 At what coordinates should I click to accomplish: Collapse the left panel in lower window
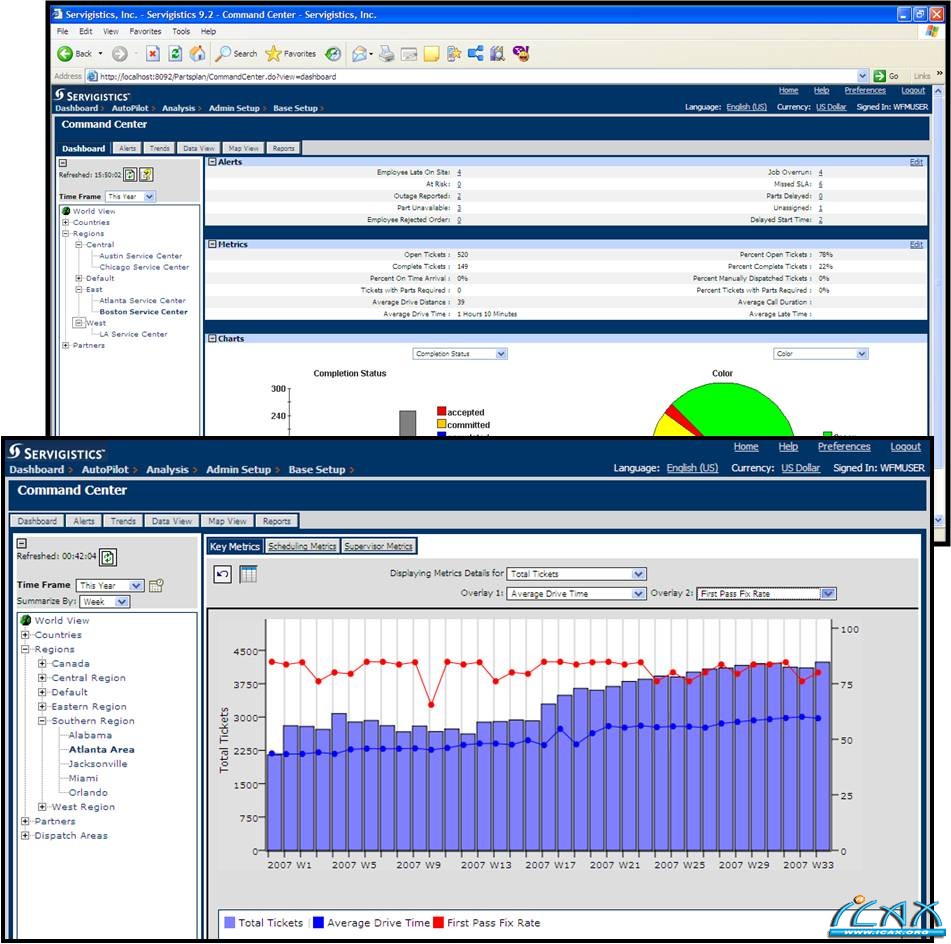pyautogui.click(x=22, y=543)
